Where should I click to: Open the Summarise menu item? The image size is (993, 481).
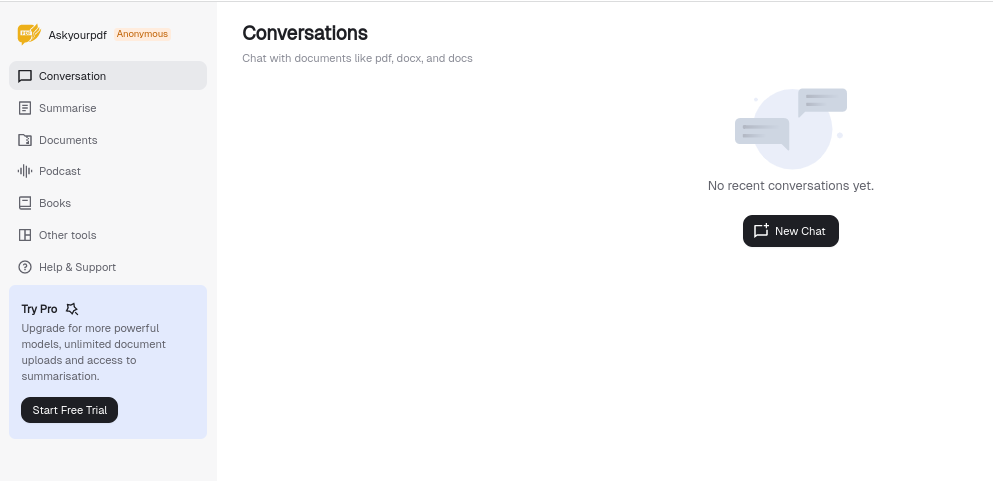(108, 108)
